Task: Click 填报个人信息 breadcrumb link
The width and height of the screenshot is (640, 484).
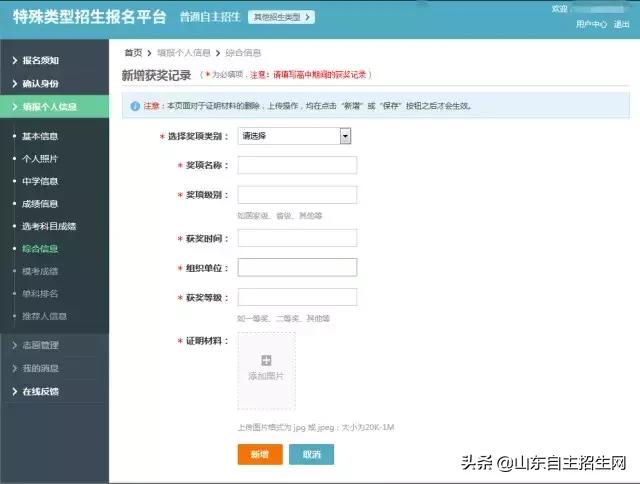Action: point(184,53)
